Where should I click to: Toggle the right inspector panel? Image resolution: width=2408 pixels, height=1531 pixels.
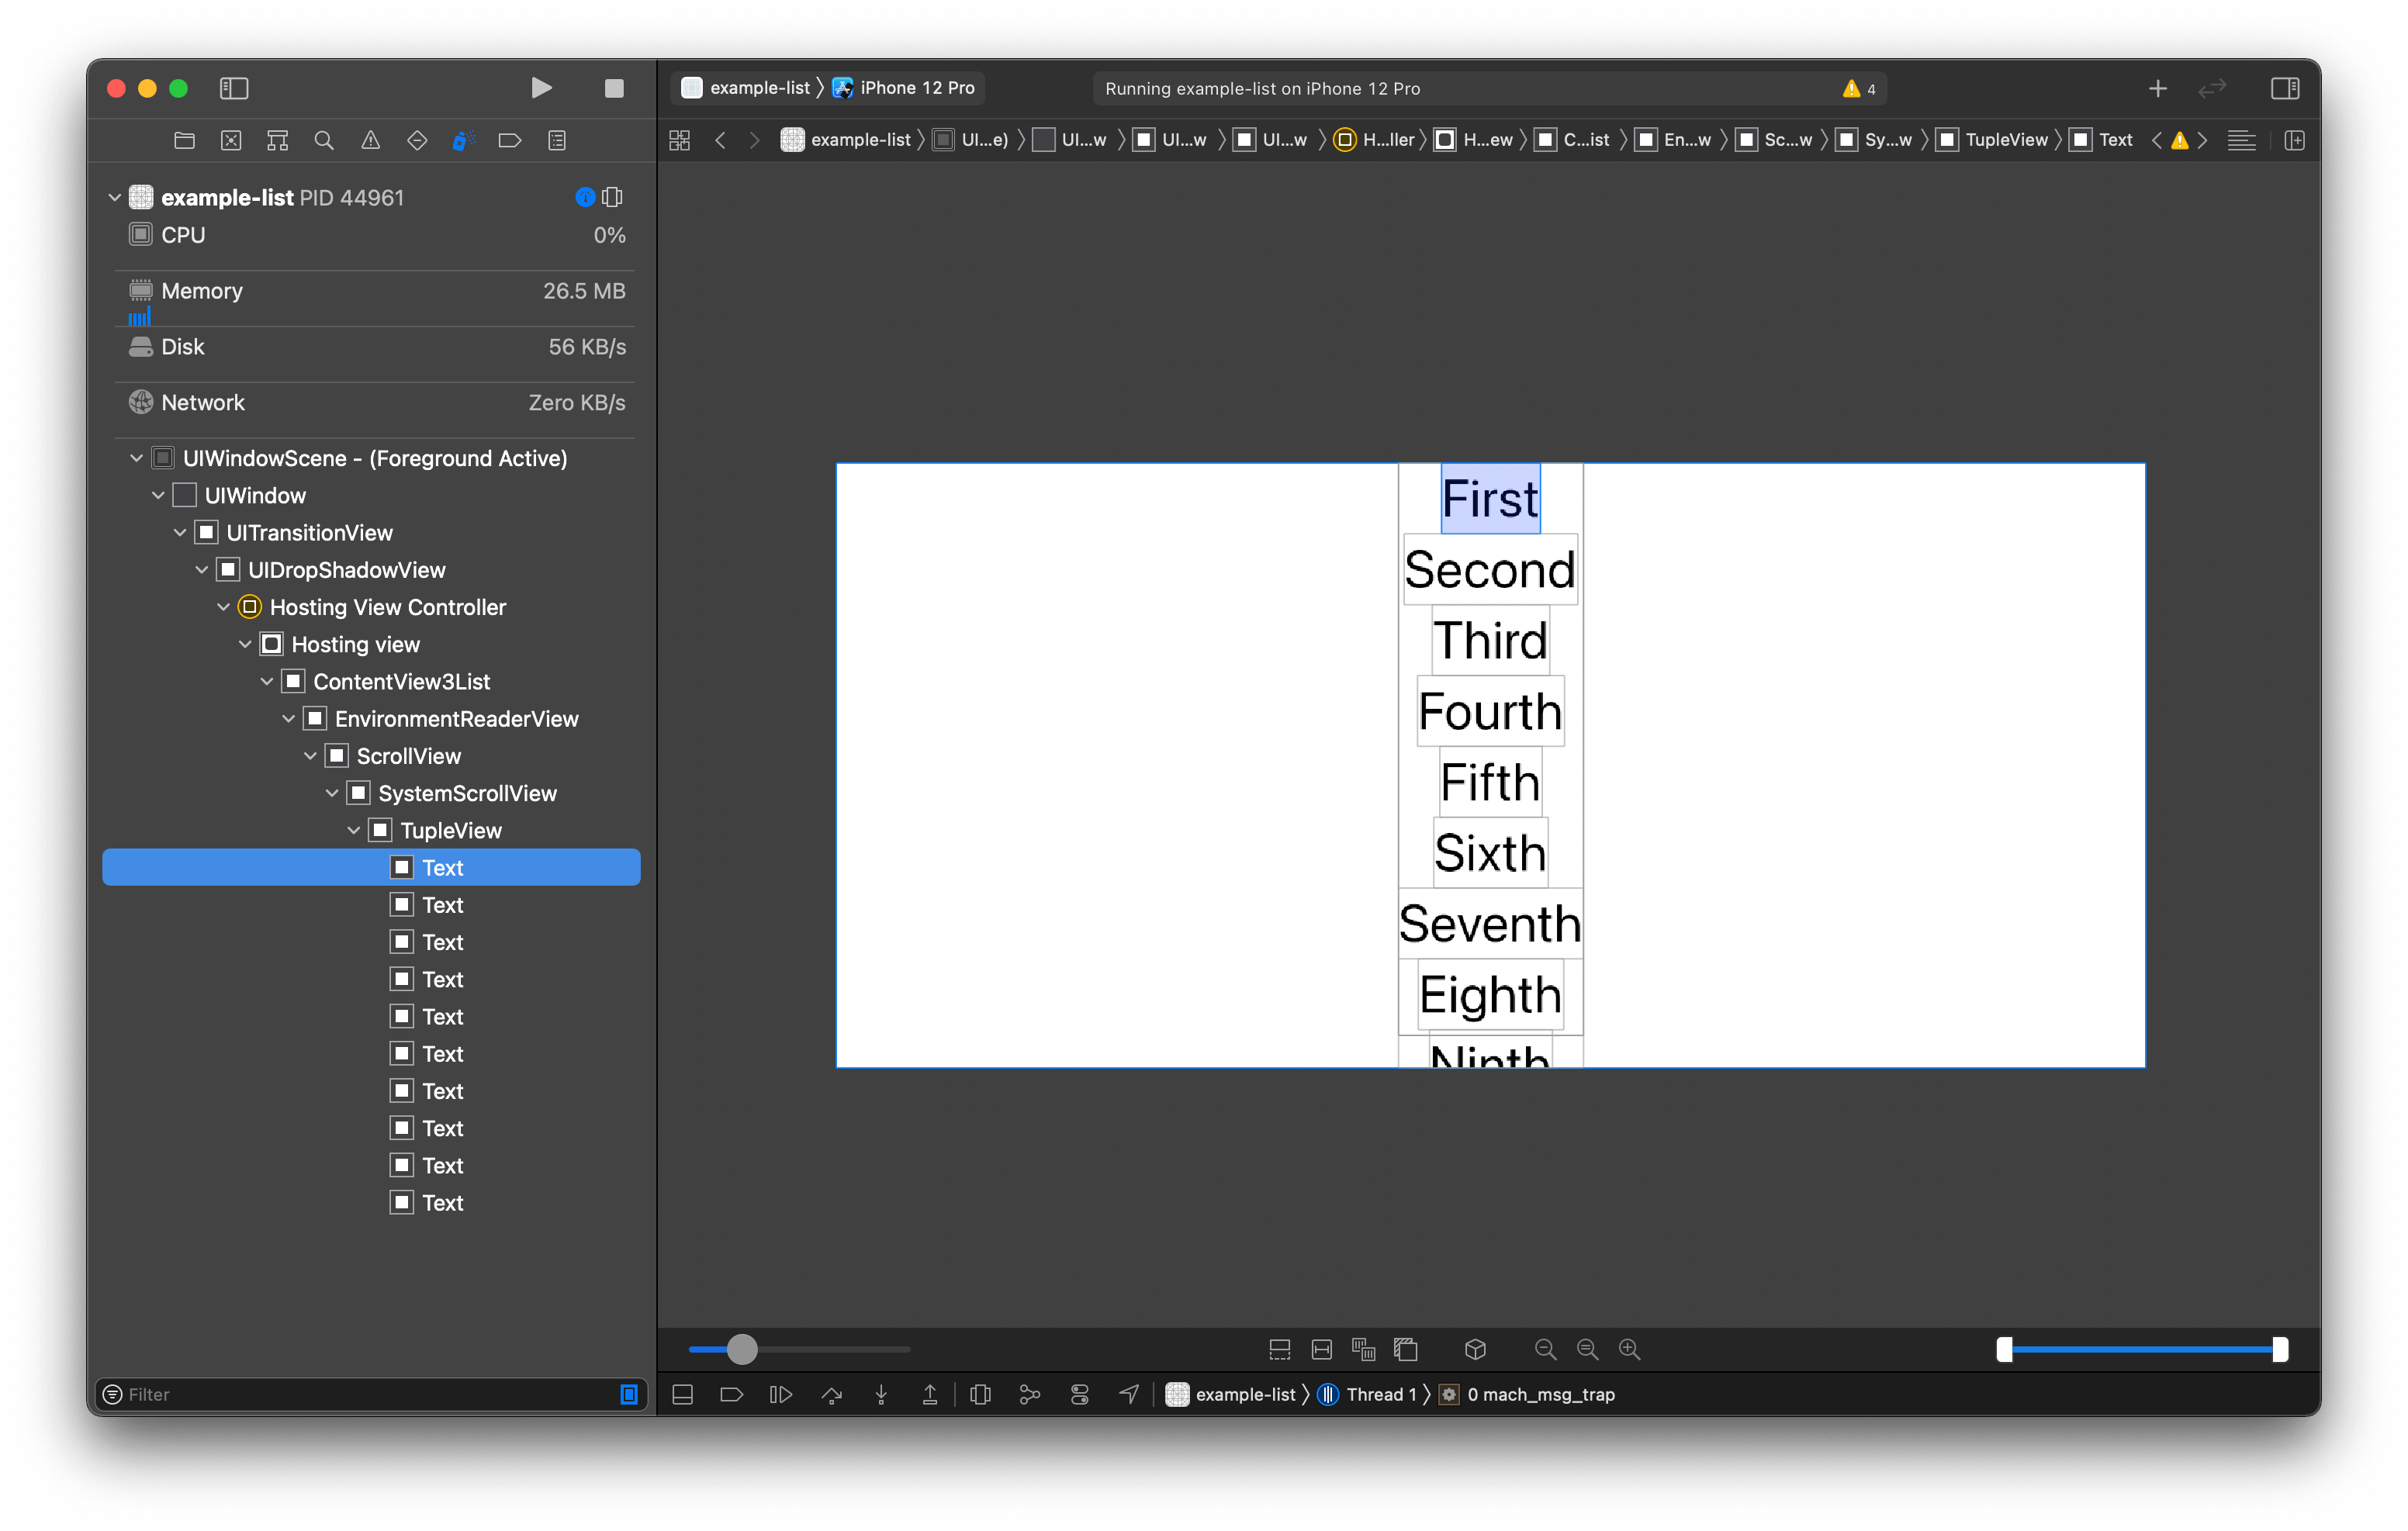[x=2285, y=88]
